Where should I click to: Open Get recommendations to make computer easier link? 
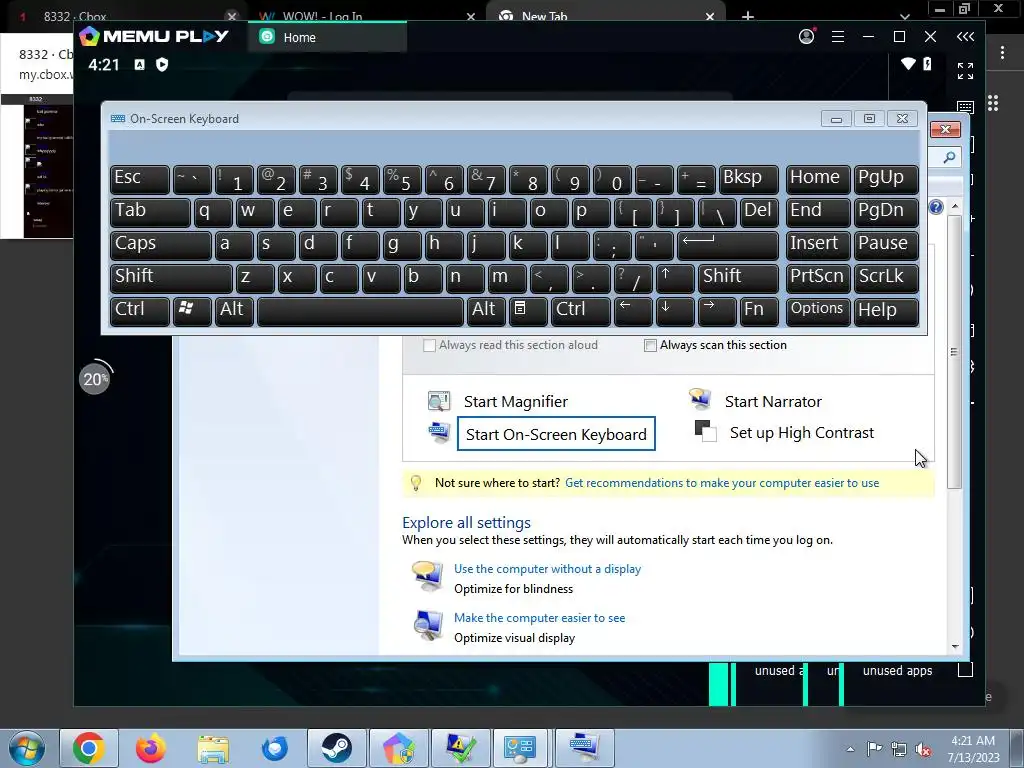[x=722, y=483]
